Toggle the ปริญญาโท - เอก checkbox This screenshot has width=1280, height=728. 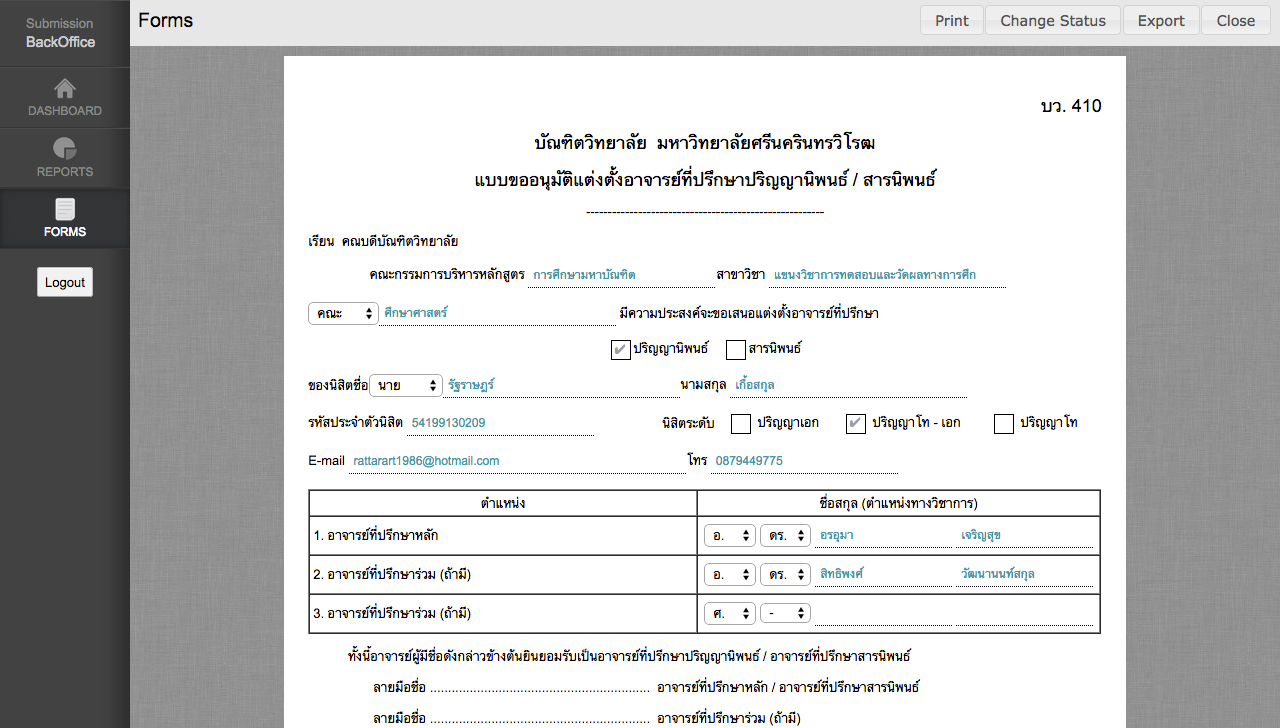tap(856, 423)
